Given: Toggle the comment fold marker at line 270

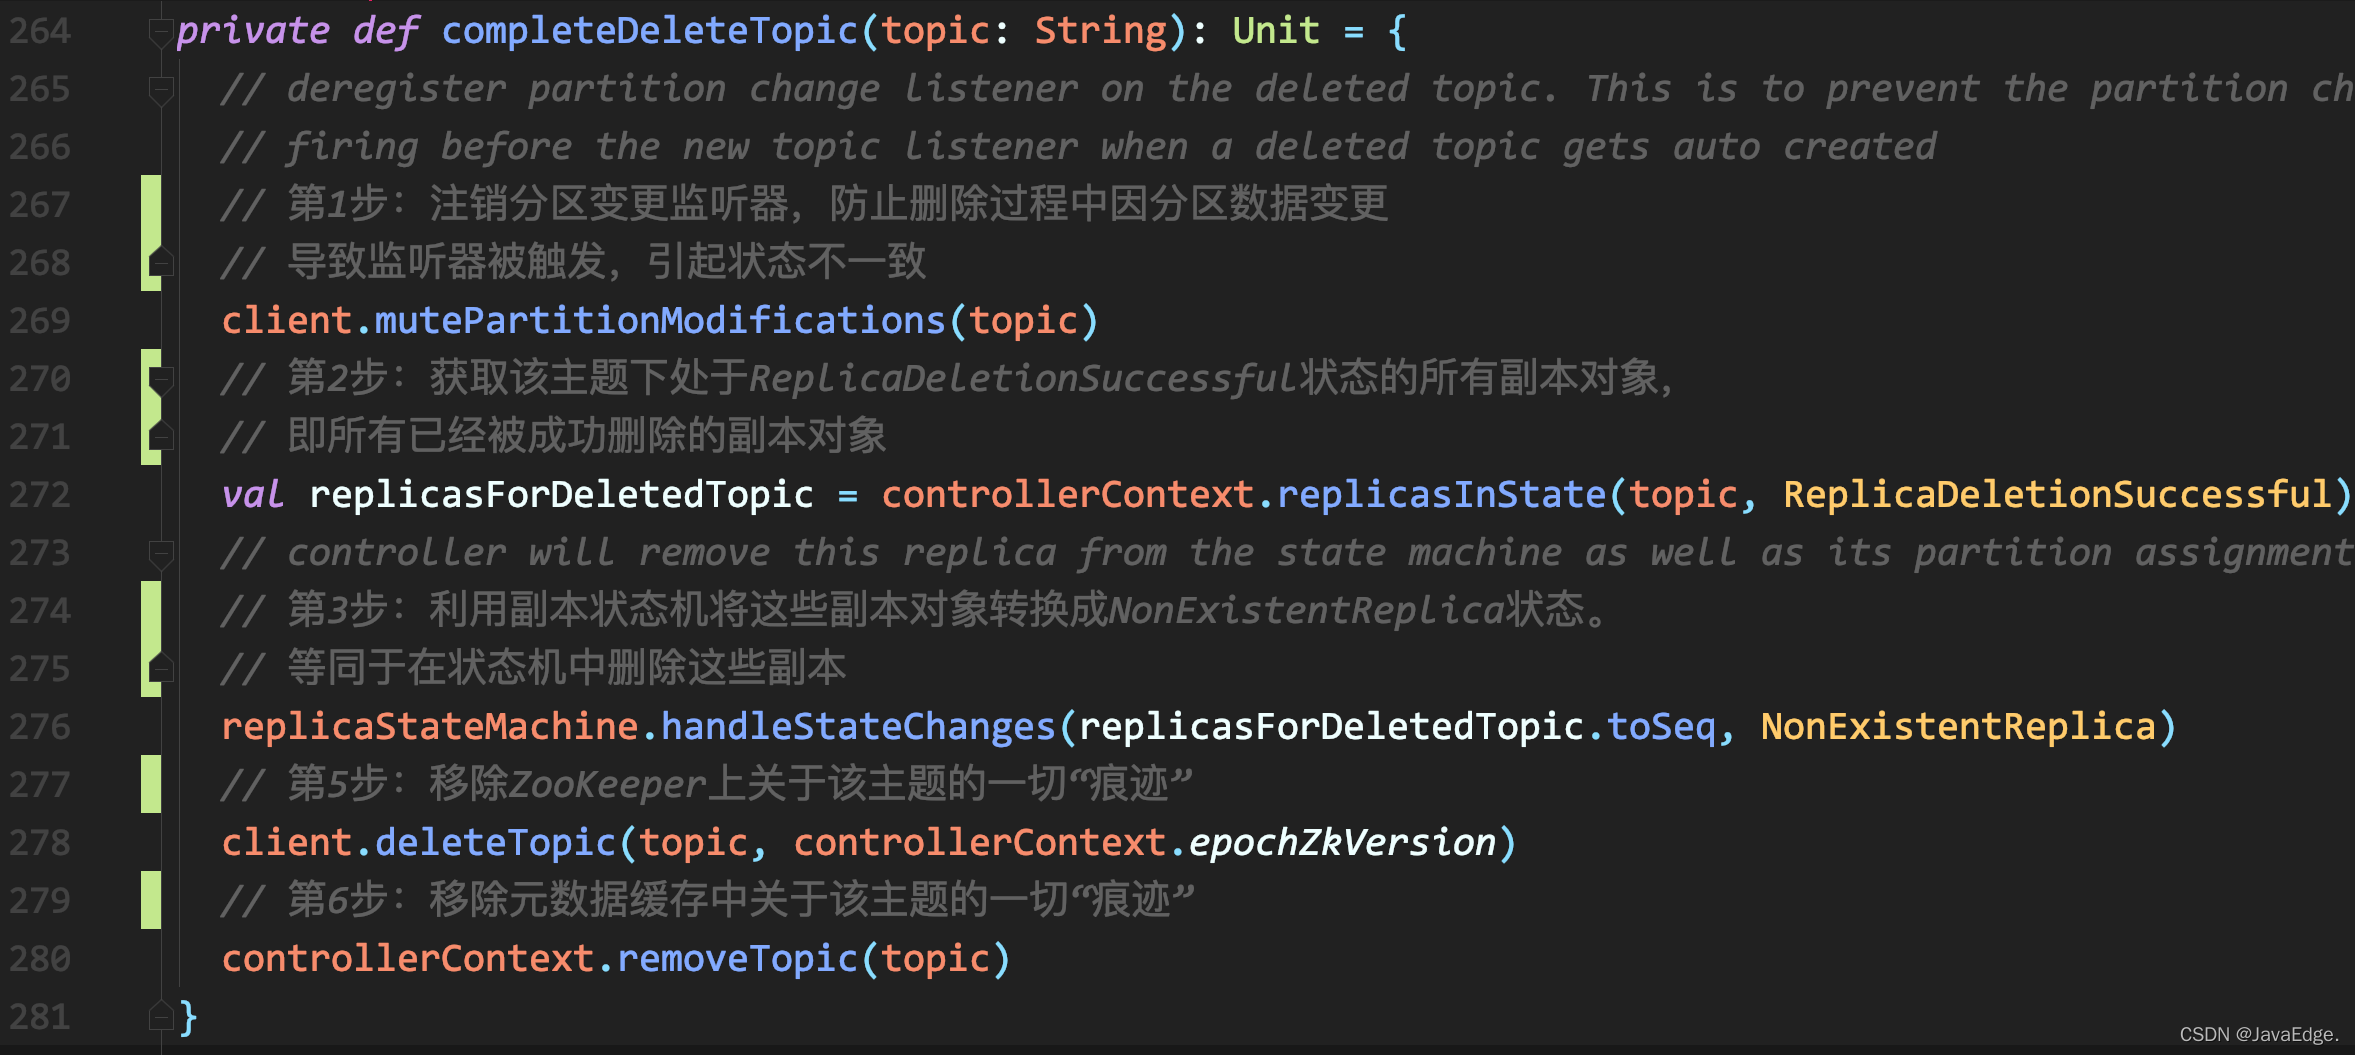Looking at the screenshot, I should 161,379.
